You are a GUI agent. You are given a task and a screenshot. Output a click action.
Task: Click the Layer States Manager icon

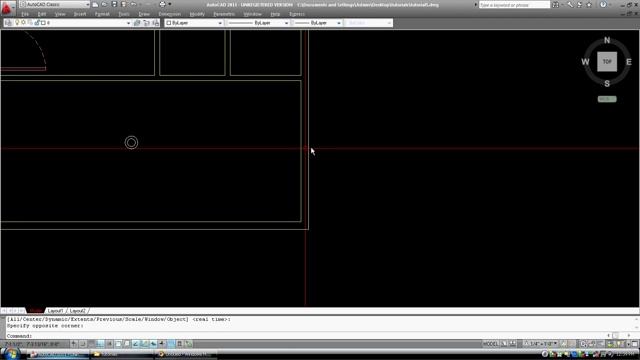[x=156, y=23]
